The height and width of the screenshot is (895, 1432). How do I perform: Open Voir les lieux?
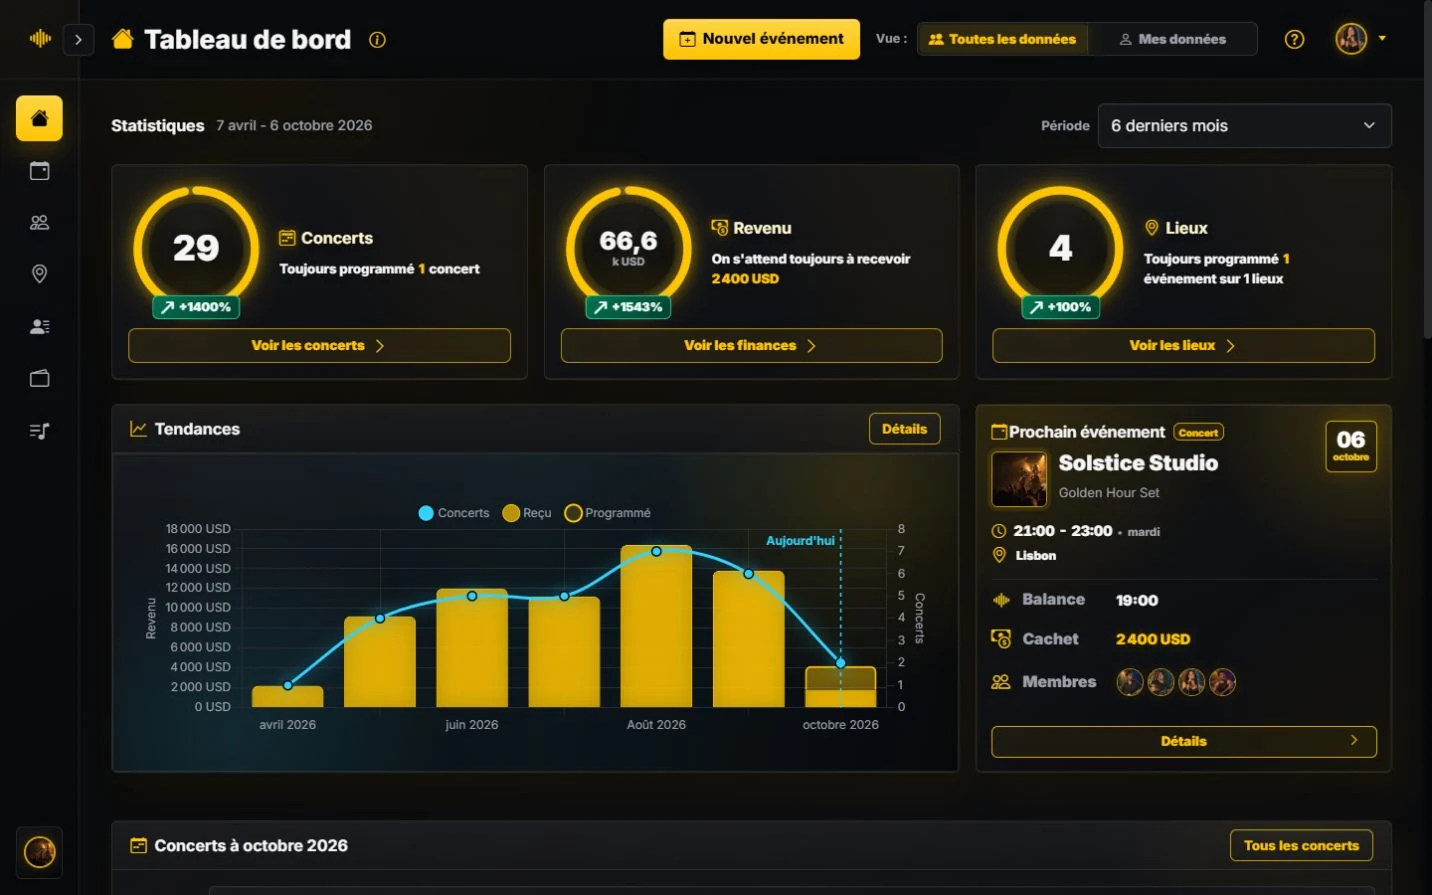(x=1183, y=346)
